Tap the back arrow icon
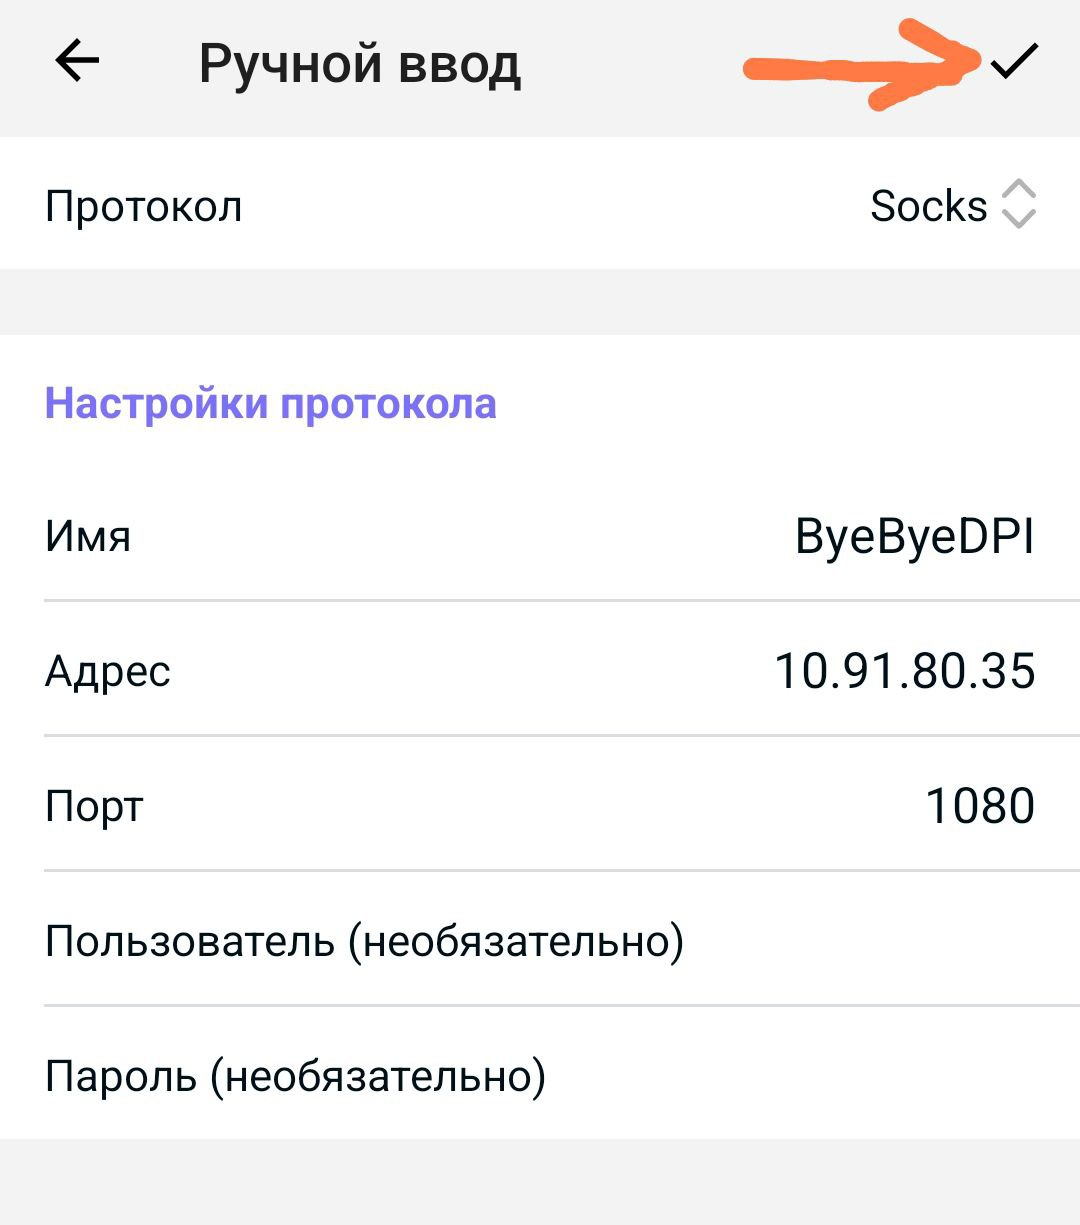 (x=77, y=62)
